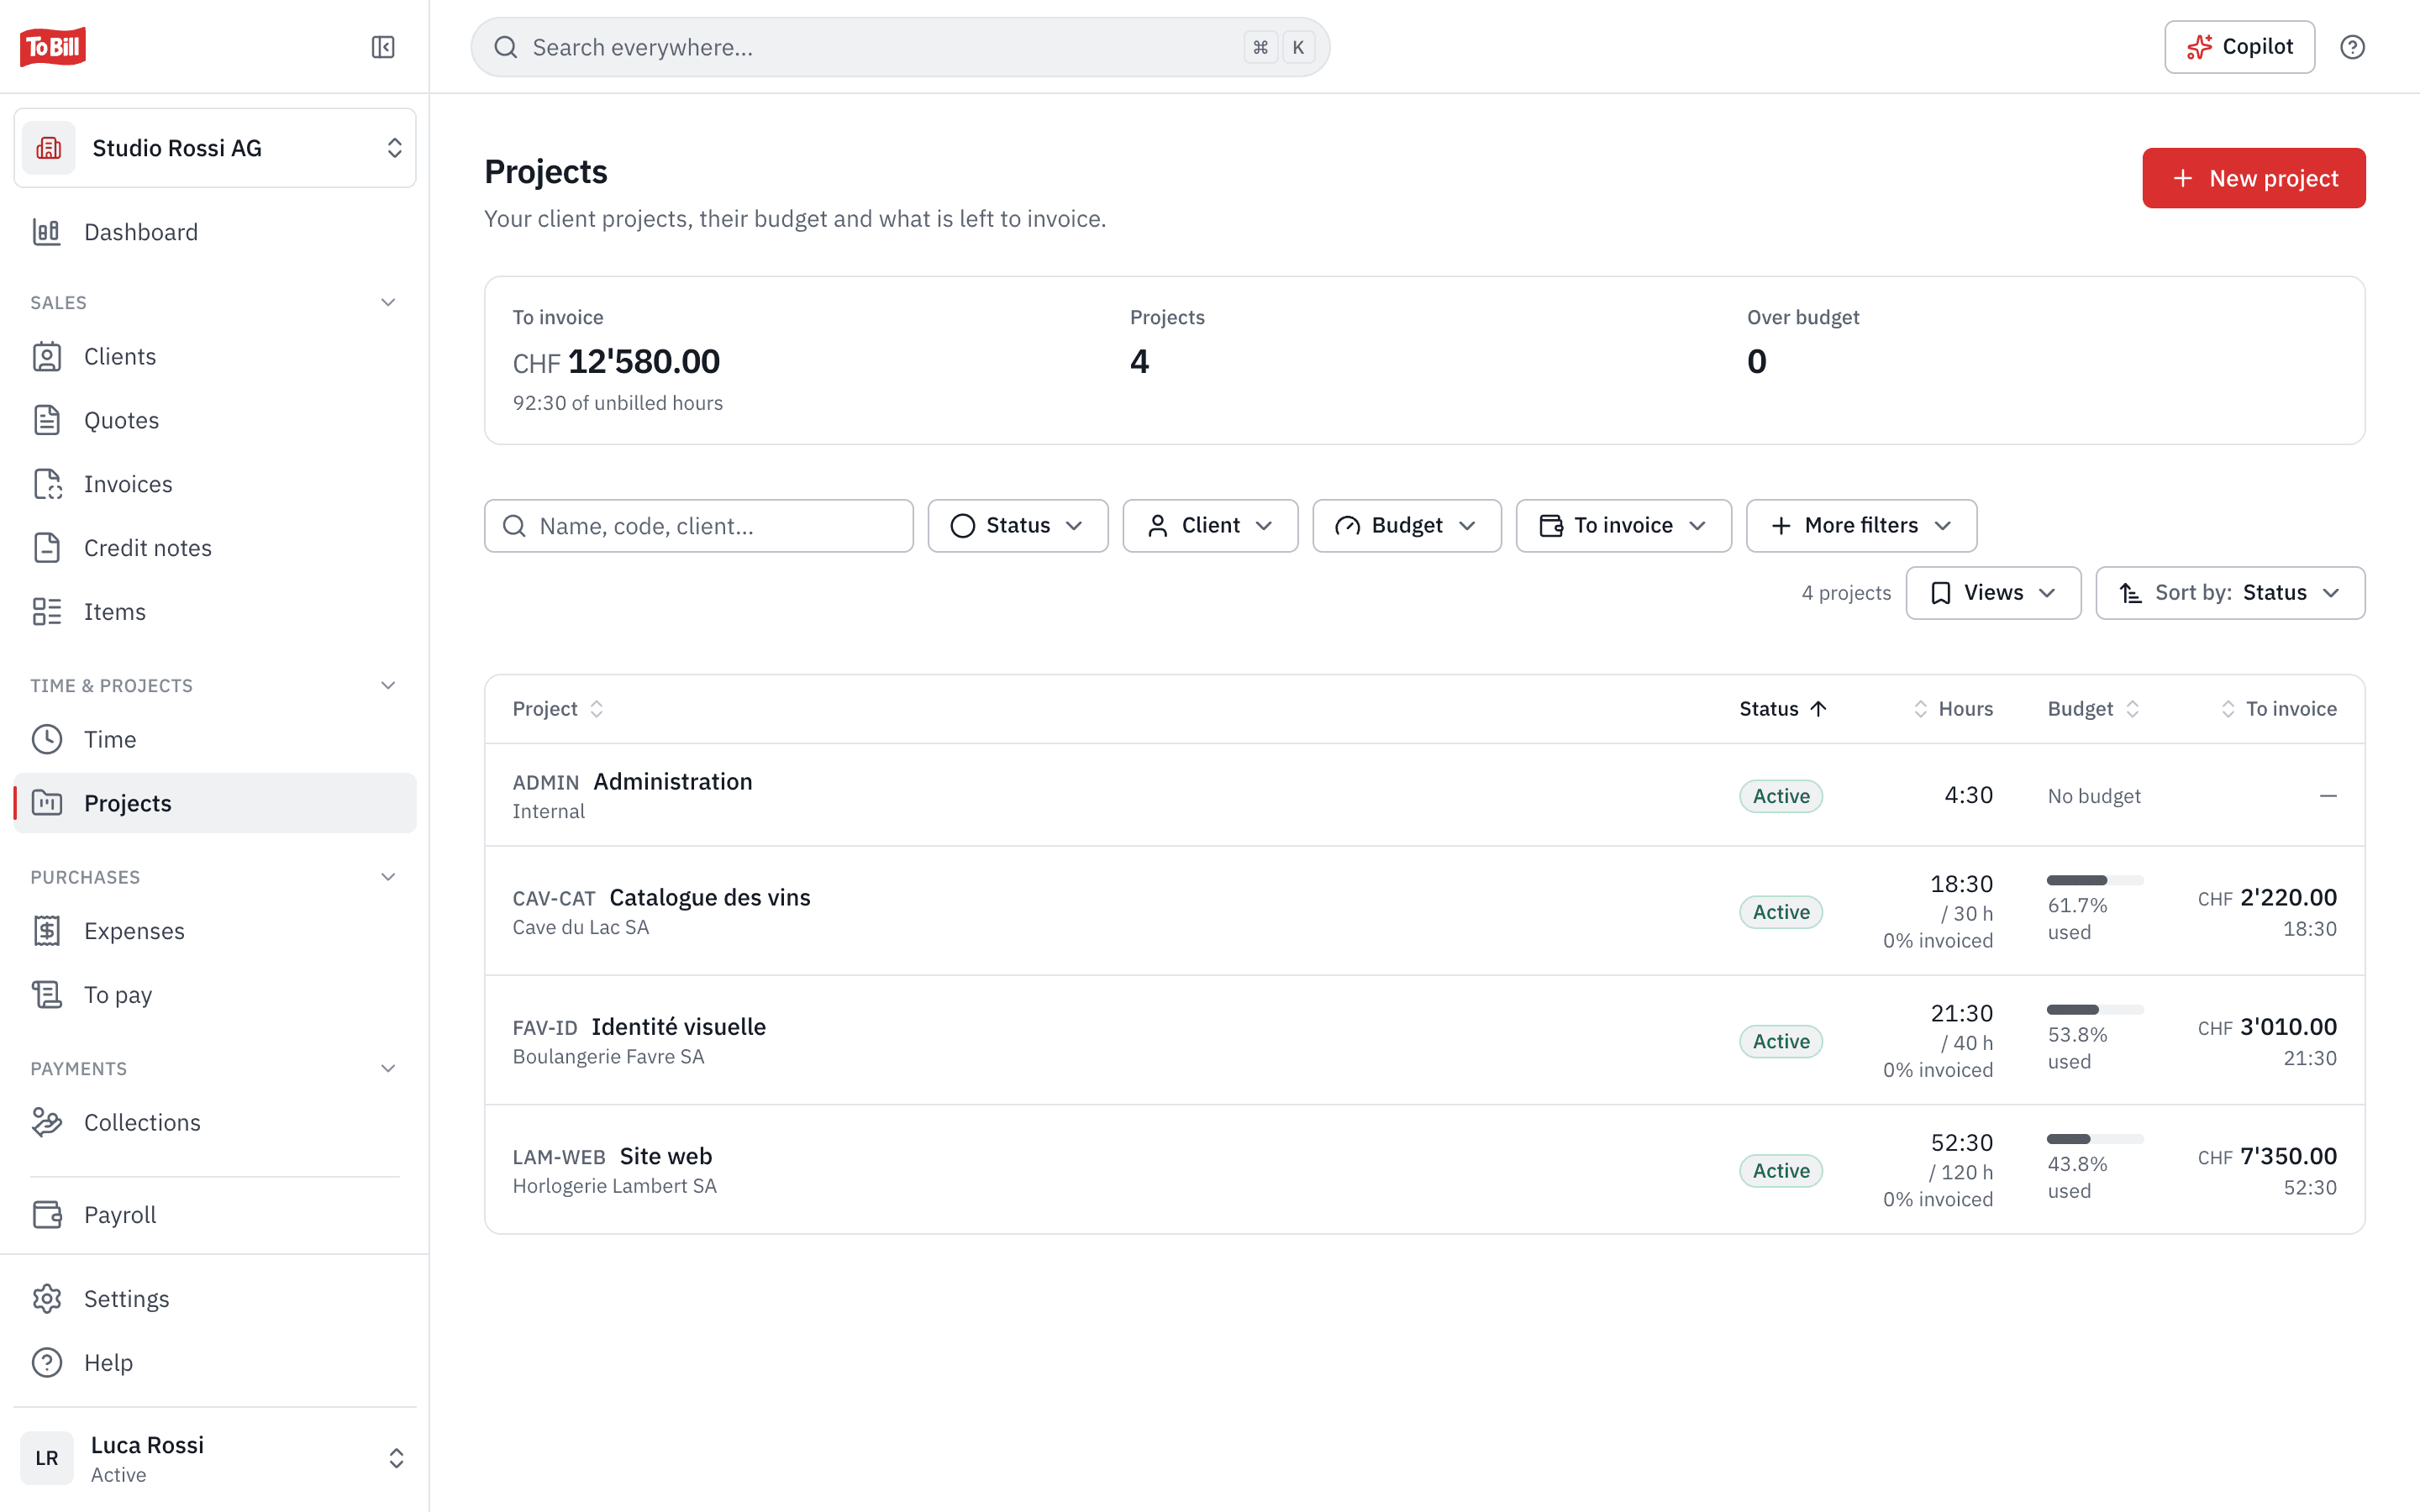Click the 43.8% used budget bar
The width and height of the screenshot is (2420, 1512).
coord(2095,1139)
